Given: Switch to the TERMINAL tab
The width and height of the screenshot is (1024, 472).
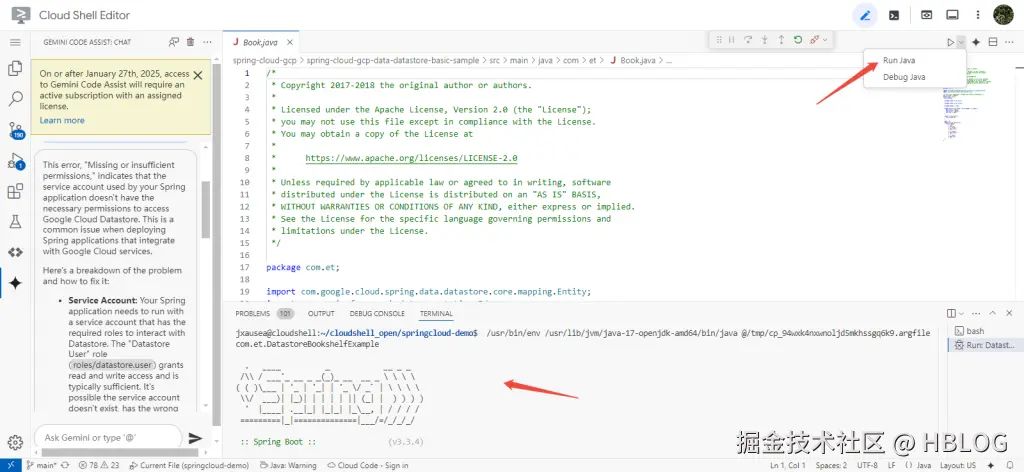Looking at the screenshot, I should [x=436, y=313].
